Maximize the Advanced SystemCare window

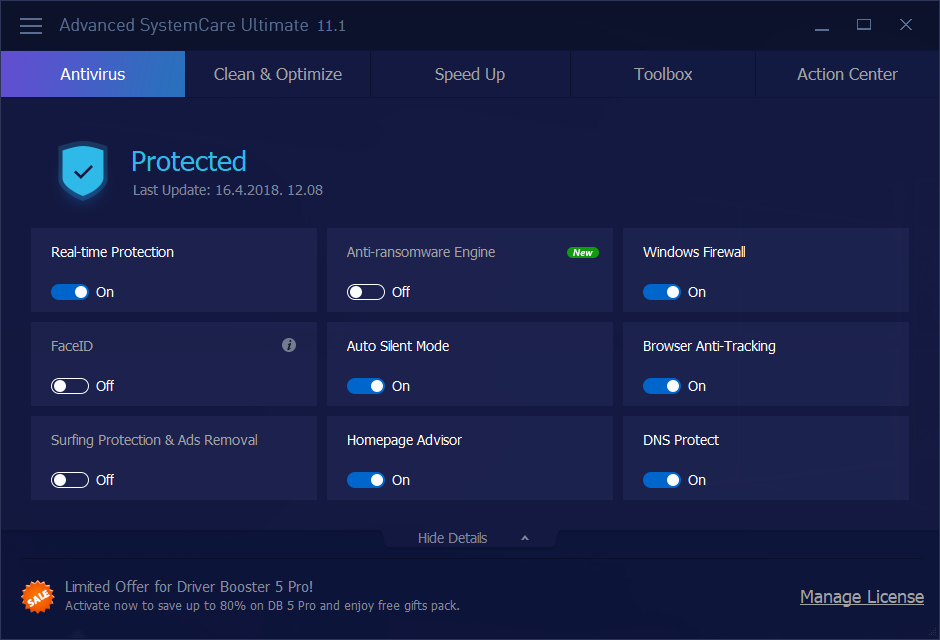[x=864, y=25]
